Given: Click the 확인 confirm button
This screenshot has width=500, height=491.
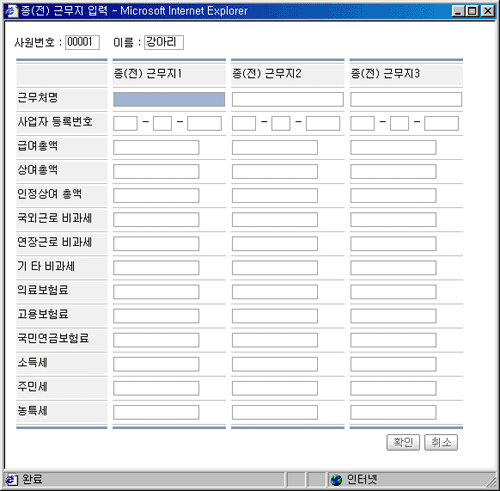Looking at the screenshot, I should 403,442.
